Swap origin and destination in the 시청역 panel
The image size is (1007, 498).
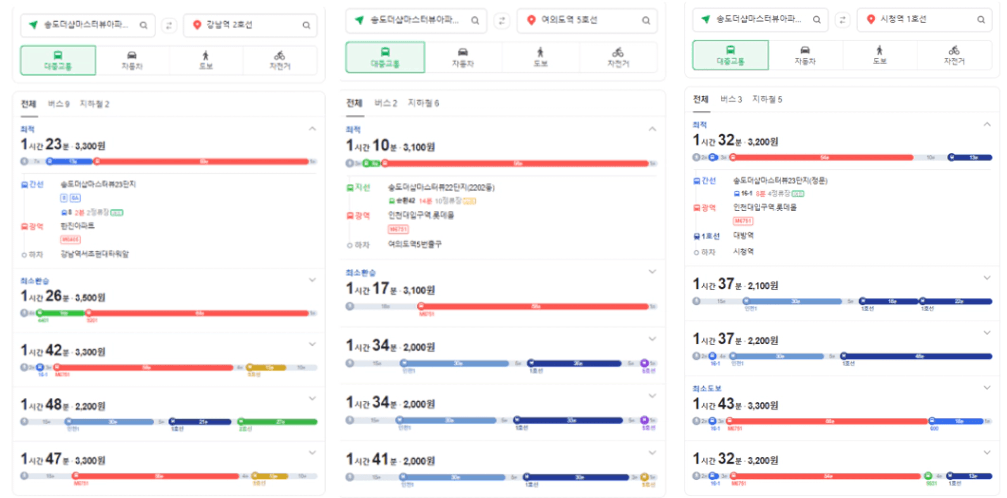coord(842,20)
